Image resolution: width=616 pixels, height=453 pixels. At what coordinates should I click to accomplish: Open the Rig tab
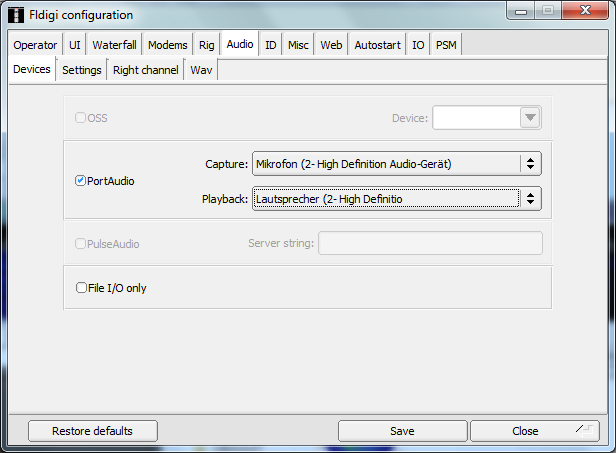click(x=207, y=45)
